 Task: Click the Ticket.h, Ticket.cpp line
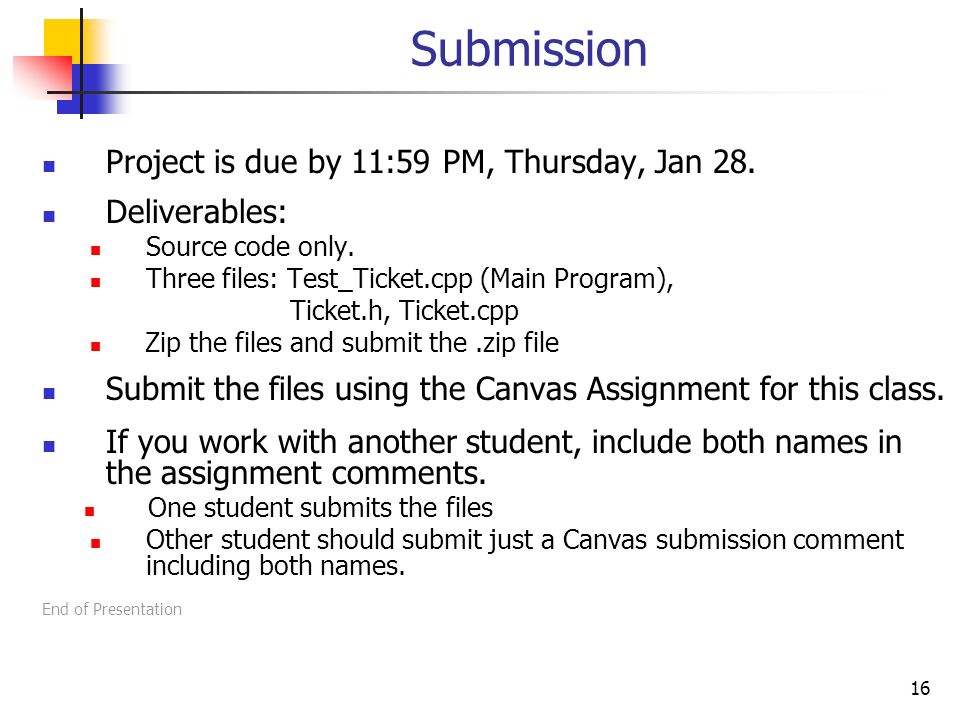coord(404,311)
